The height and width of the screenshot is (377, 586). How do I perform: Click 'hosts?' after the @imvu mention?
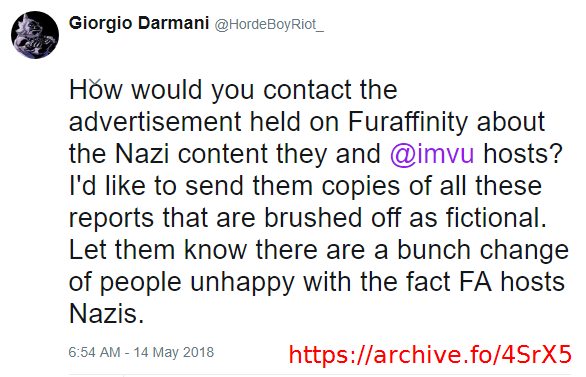(x=523, y=154)
